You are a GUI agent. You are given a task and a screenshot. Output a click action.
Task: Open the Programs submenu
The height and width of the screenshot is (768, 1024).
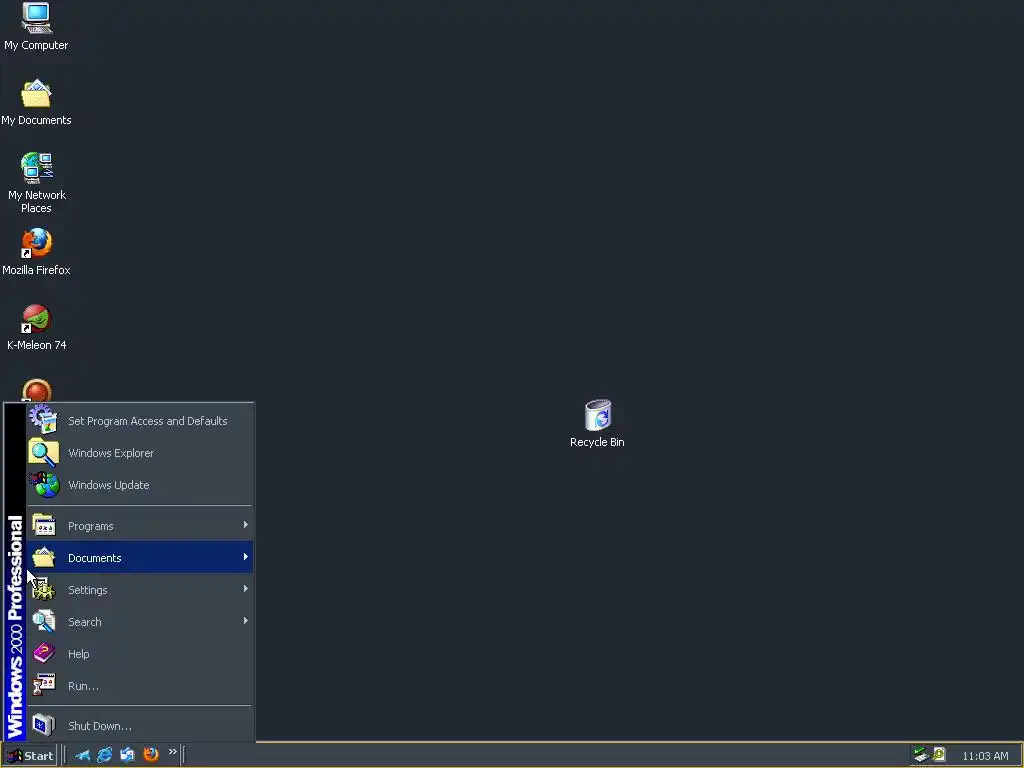[140, 526]
